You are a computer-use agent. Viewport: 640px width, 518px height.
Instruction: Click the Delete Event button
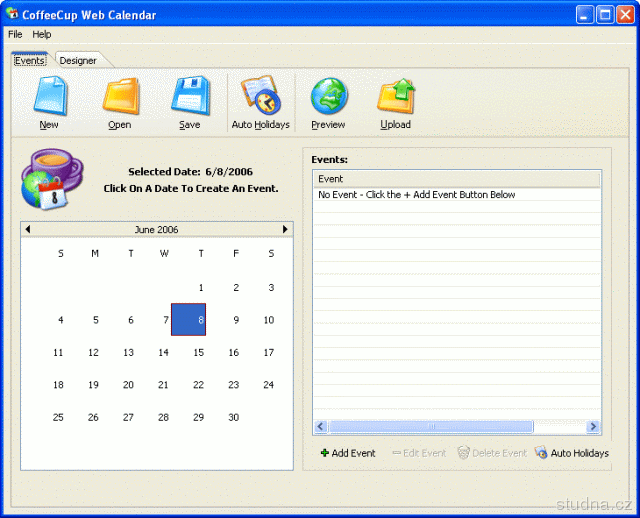tap(492, 453)
